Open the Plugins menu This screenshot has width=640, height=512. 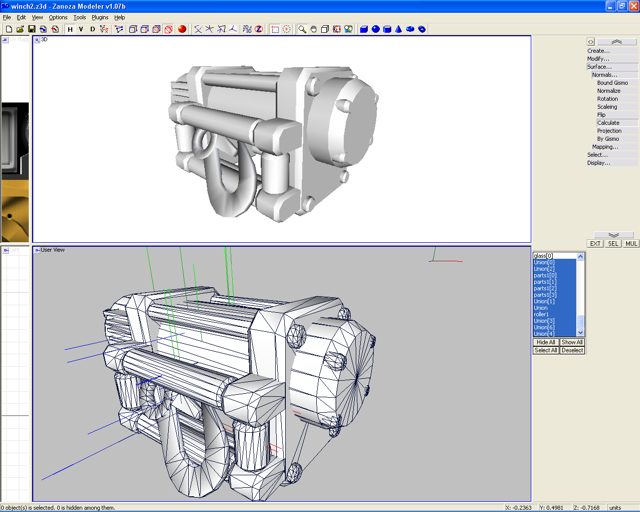(x=100, y=17)
